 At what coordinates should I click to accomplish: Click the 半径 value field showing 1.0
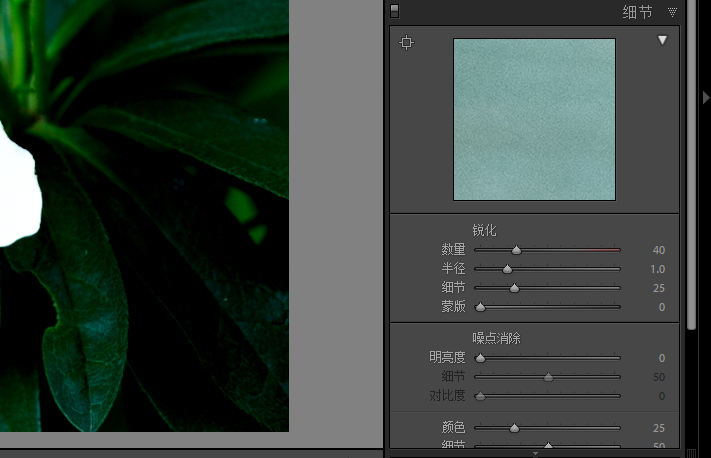(x=657, y=269)
